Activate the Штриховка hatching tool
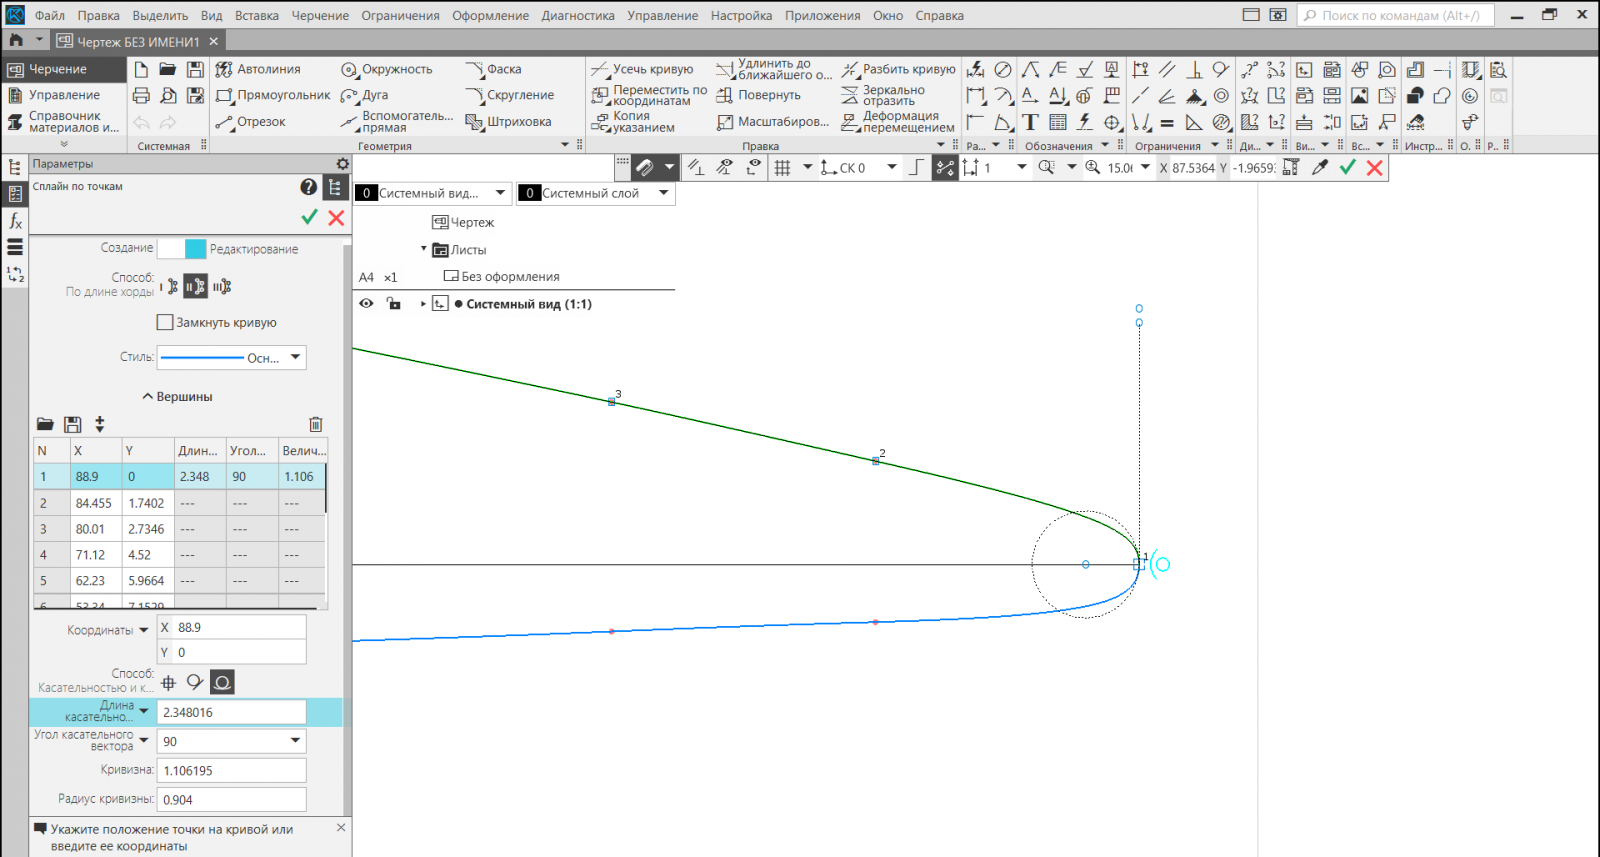The height and width of the screenshot is (857, 1600). coord(509,122)
